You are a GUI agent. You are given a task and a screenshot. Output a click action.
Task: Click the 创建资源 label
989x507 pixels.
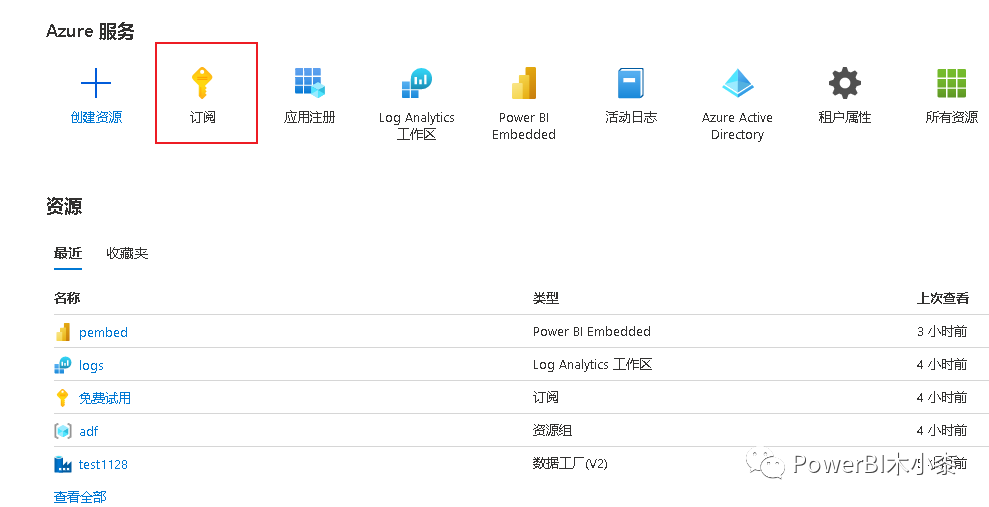[96, 117]
